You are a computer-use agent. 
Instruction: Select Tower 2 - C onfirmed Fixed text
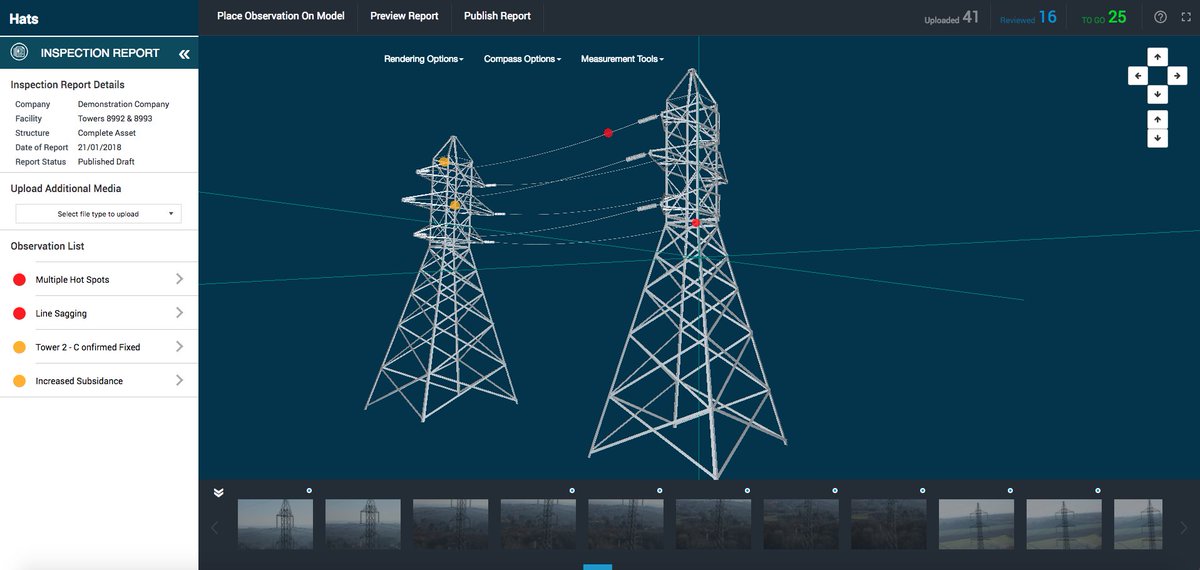[x=88, y=347]
